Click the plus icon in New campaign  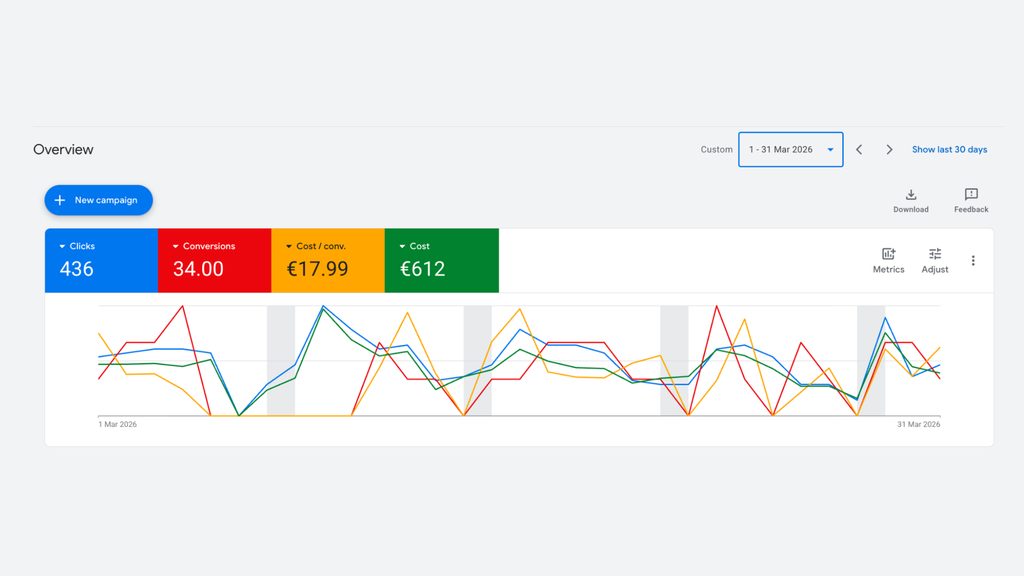pyautogui.click(x=59, y=200)
